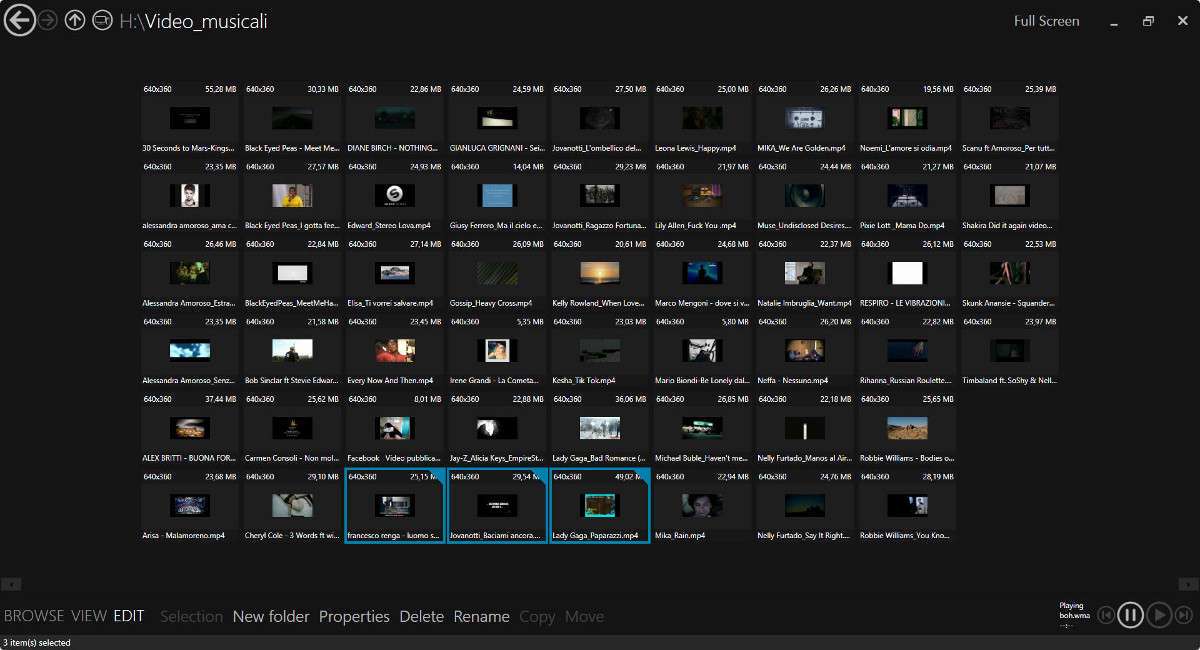Select Mika_Rain.mp4 thumbnail
Screen dimensions: 1200x650
703,506
